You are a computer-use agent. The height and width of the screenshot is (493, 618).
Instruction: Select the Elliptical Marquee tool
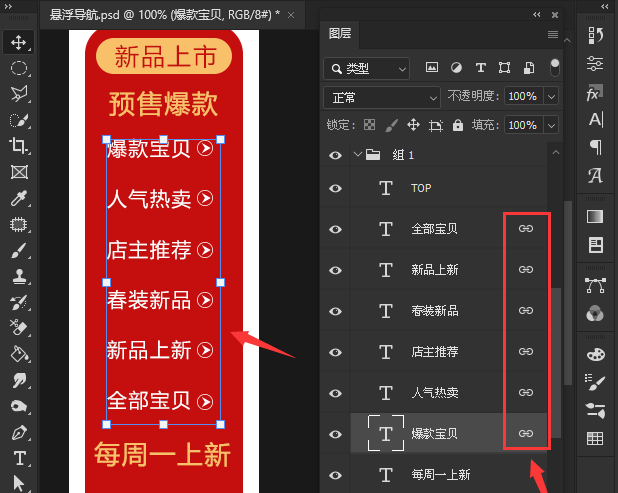point(18,68)
